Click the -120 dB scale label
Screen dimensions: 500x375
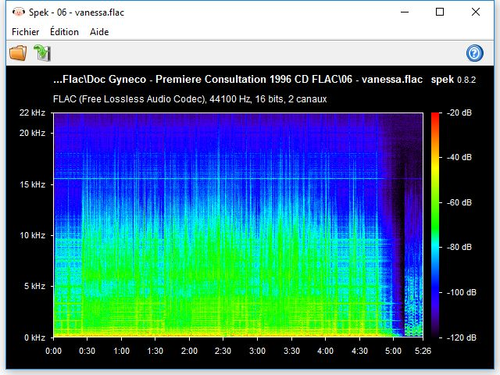(461, 338)
